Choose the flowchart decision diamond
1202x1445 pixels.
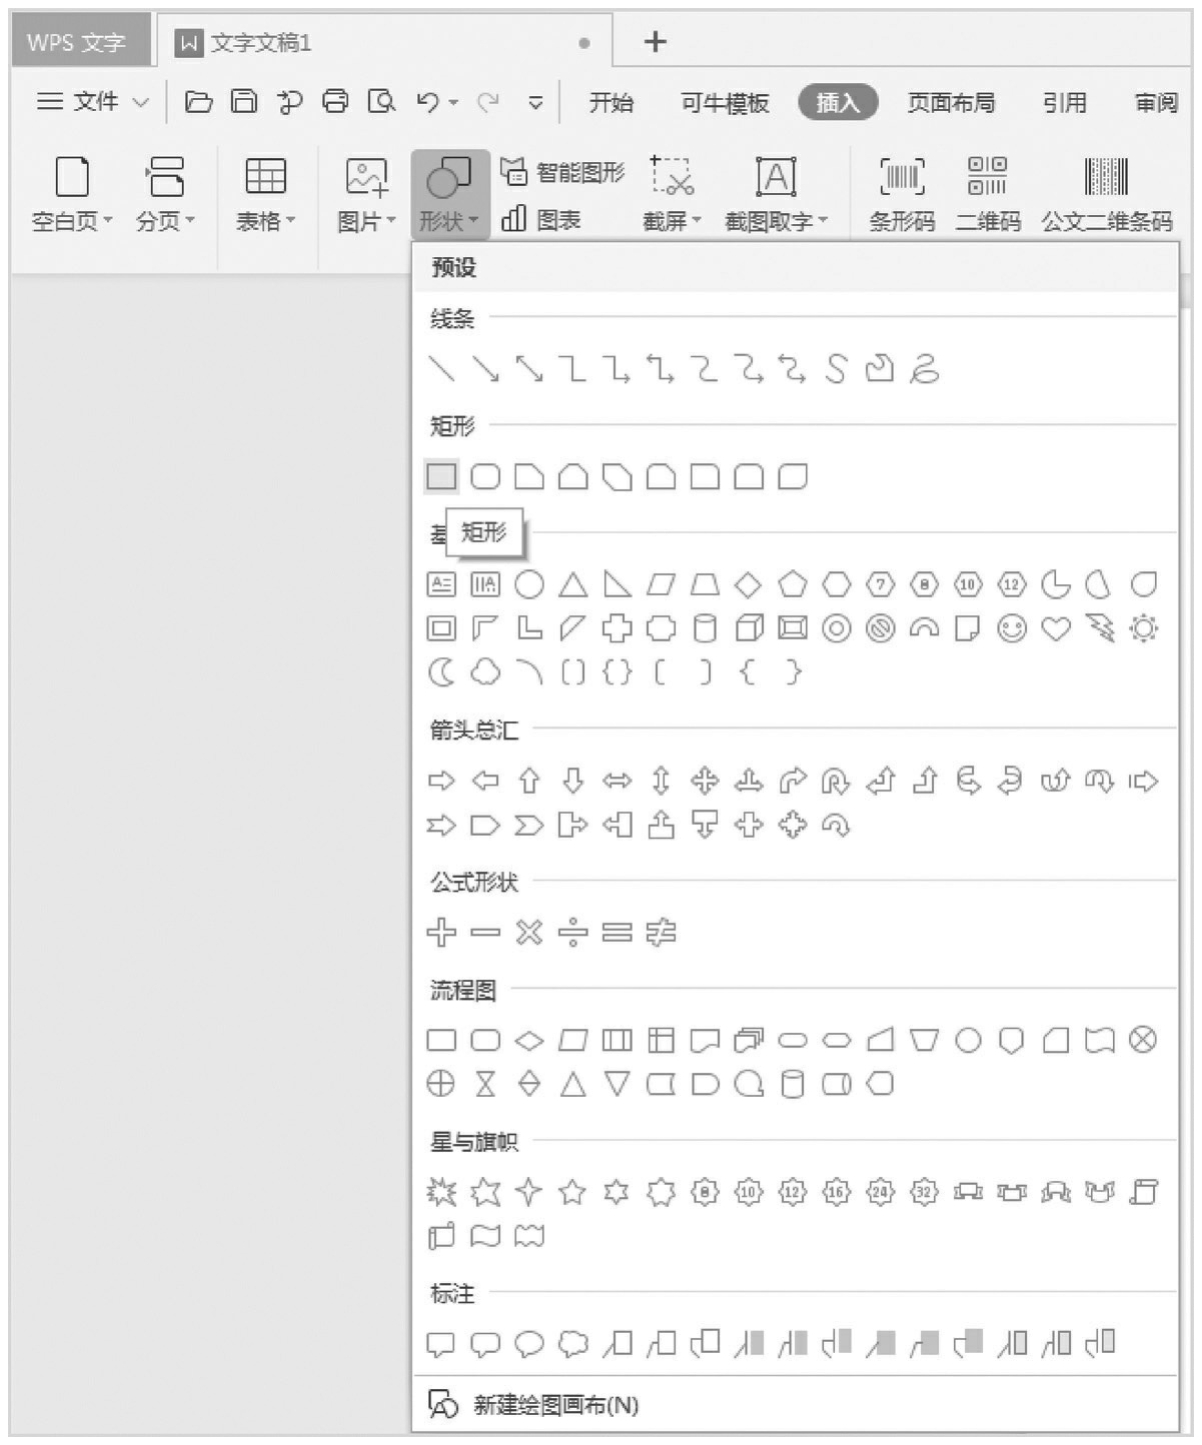529,1040
